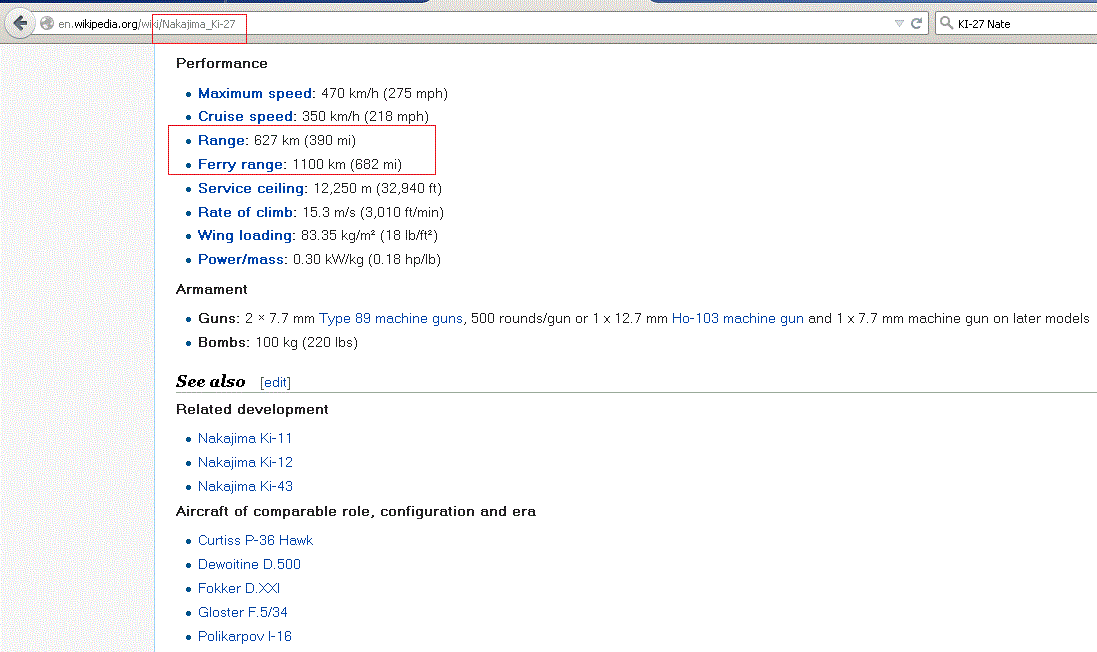
Task: Click the 0.30 kW/kg value
Action: [328, 260]
